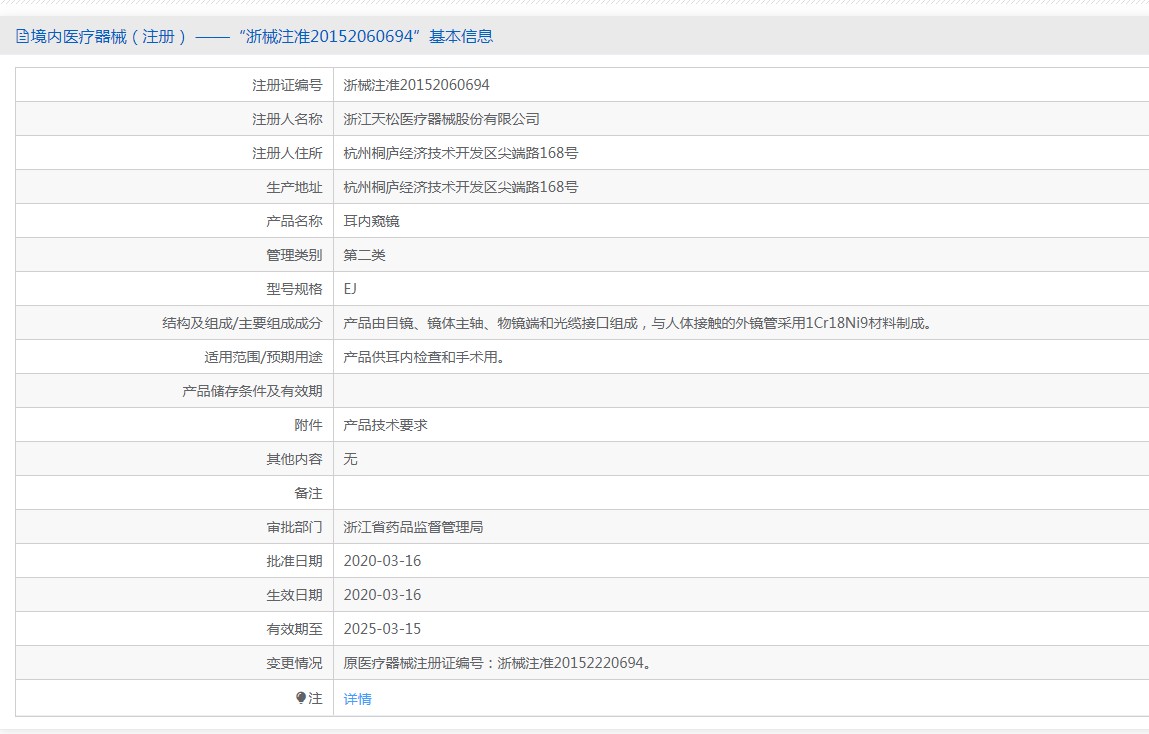Screen dimensions: 1149x734
Task: Open the 详情 link in the 注 row
Action: (x=357, y=699)
